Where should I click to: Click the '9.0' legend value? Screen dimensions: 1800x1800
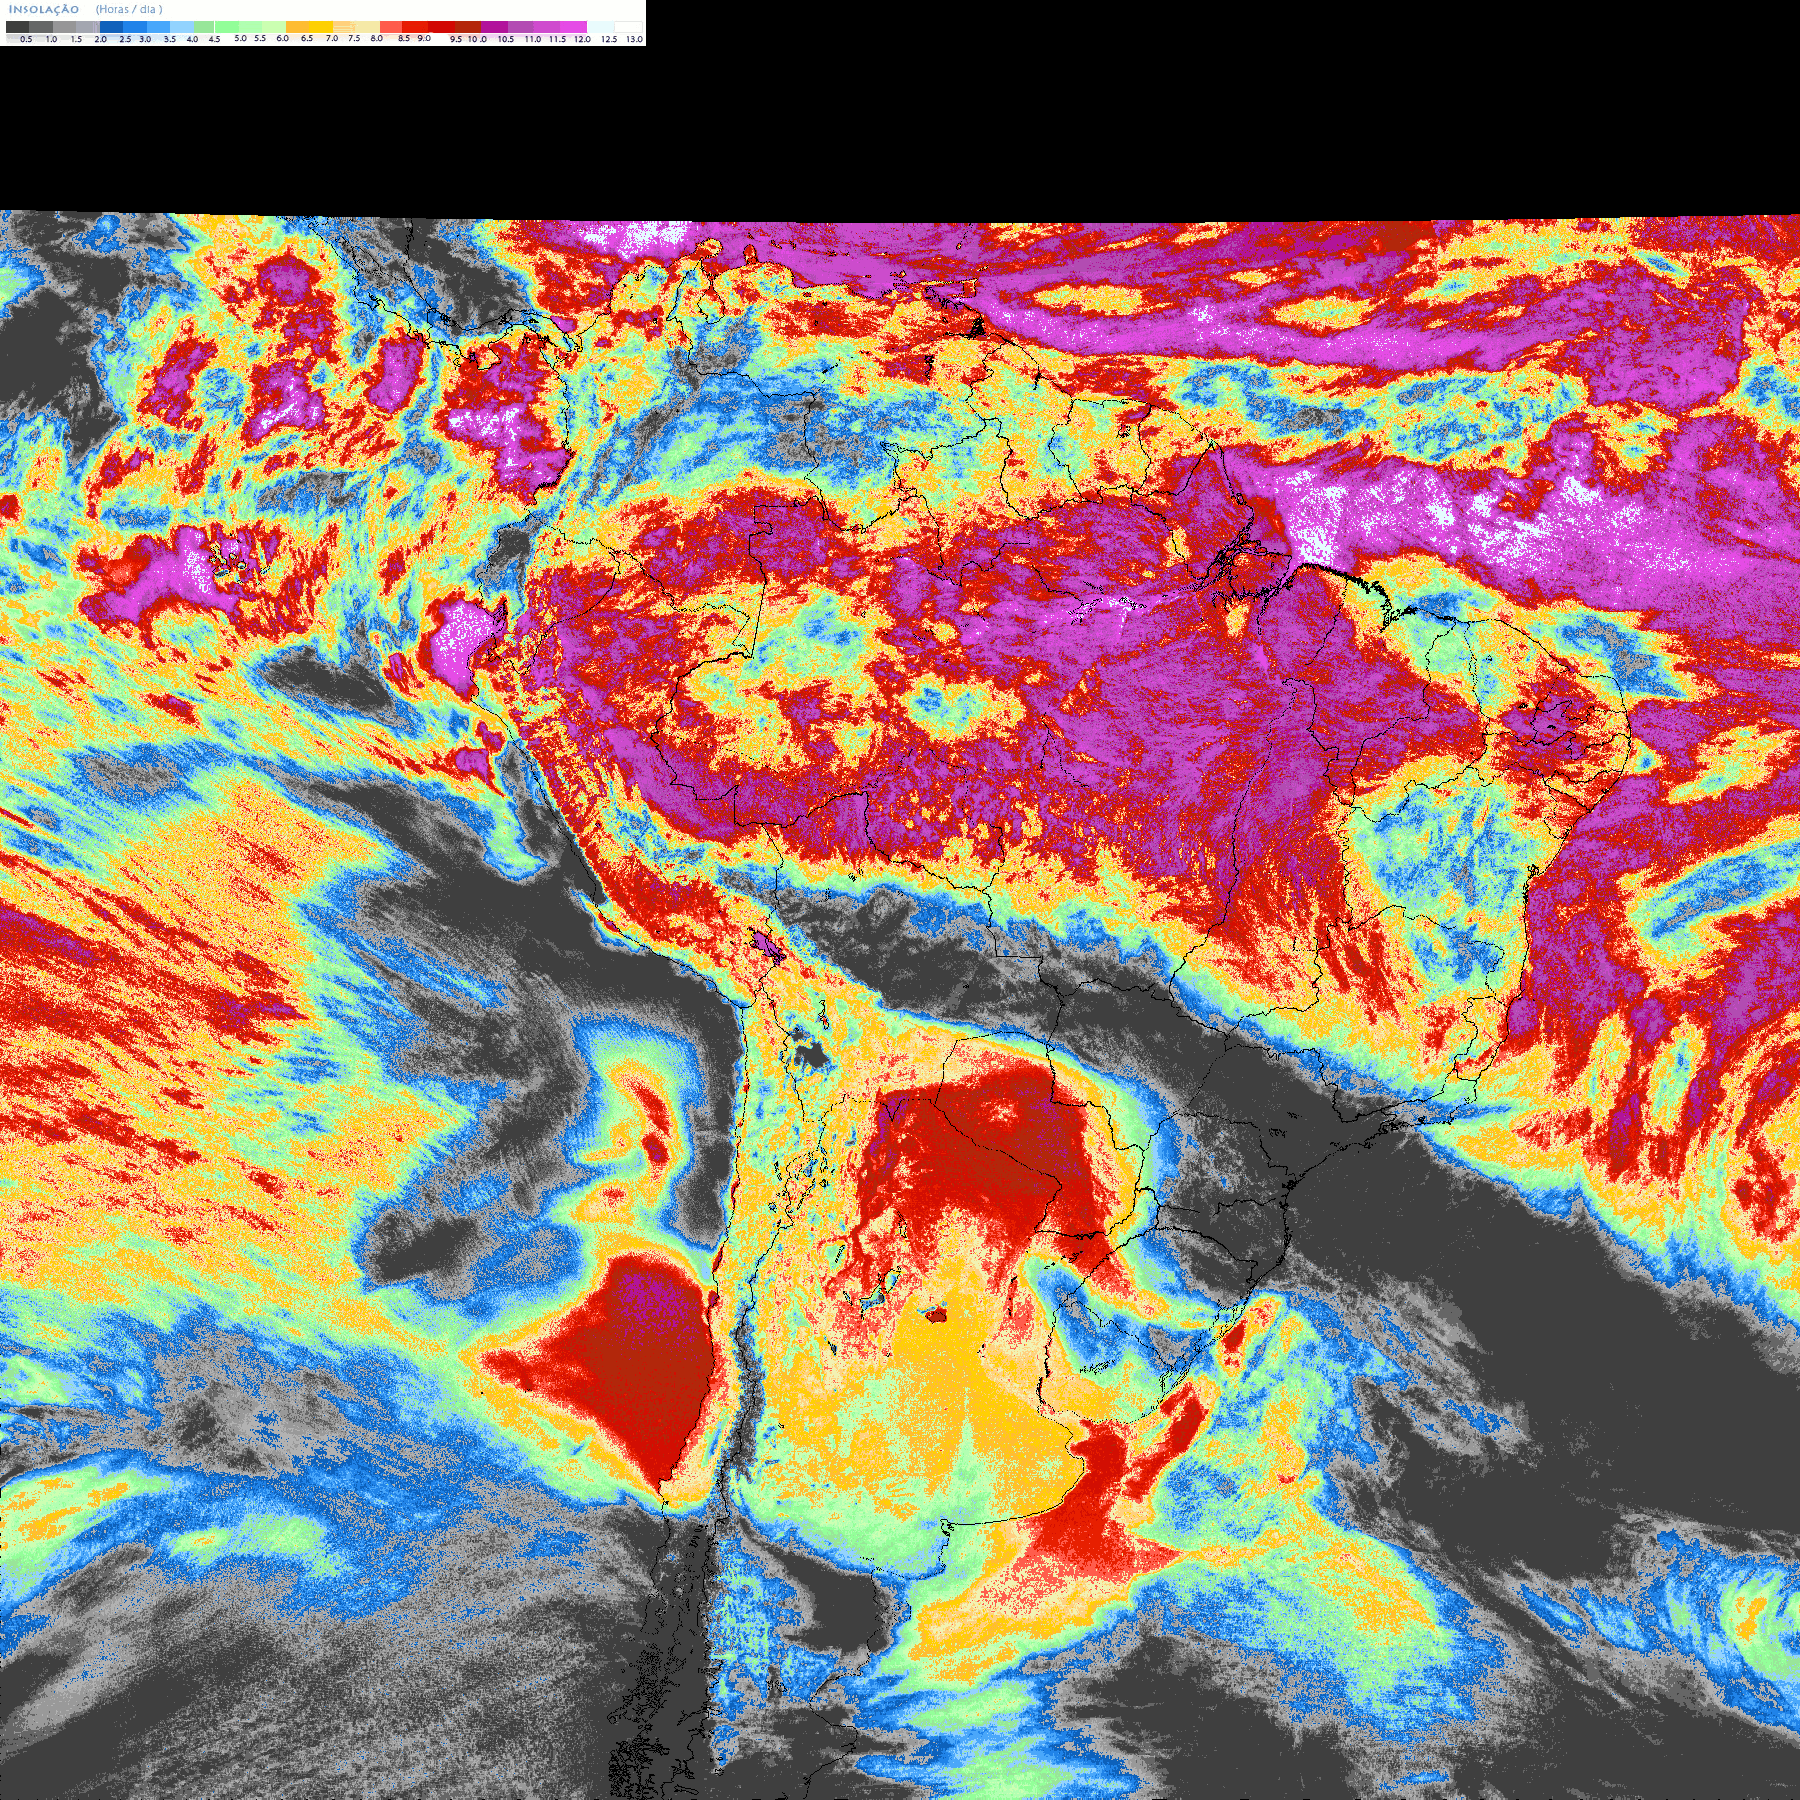pyautogui.click(x=424, y=38)
